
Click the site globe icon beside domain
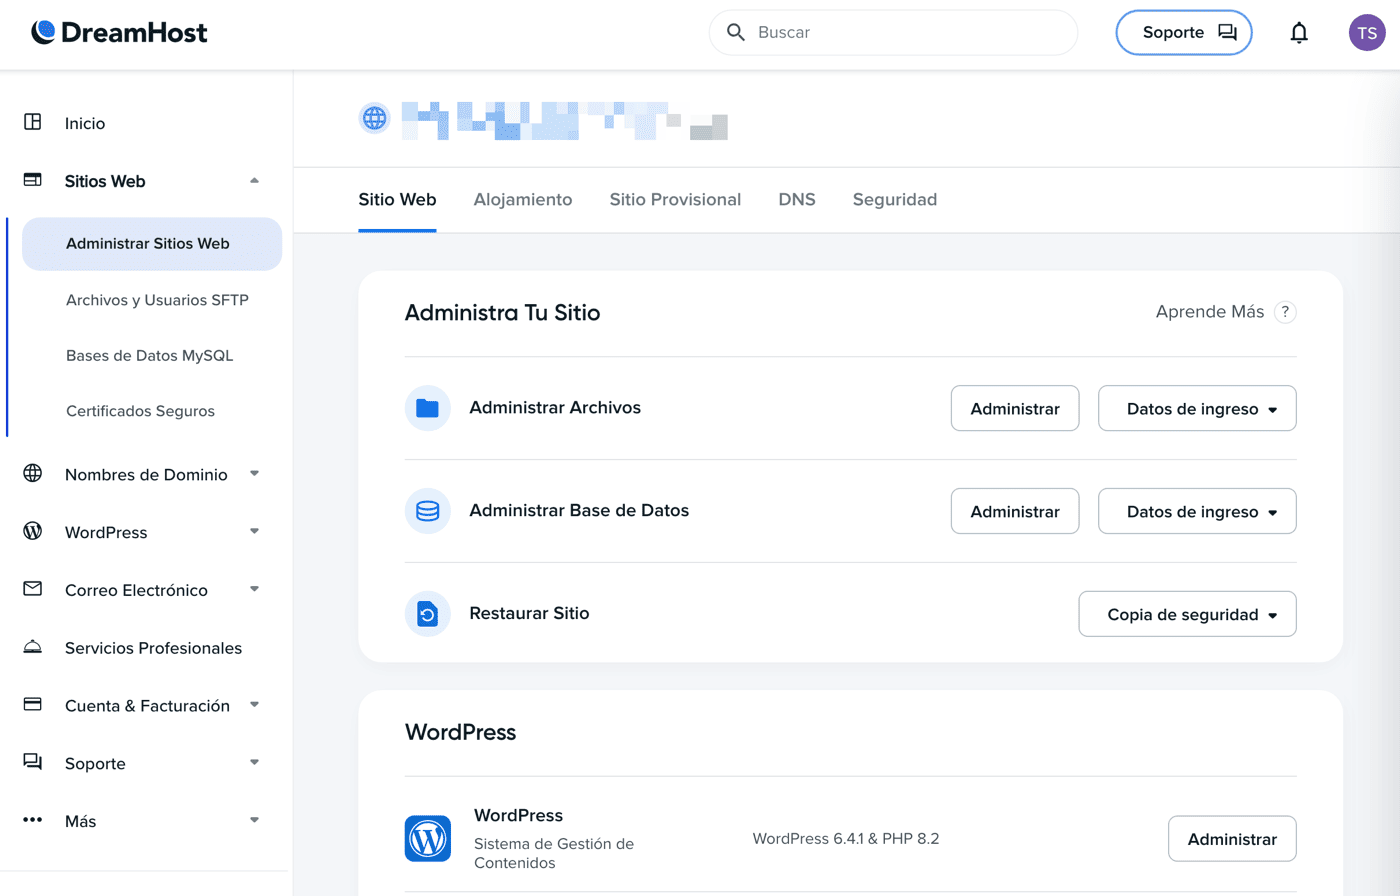(x=375, y=118)
